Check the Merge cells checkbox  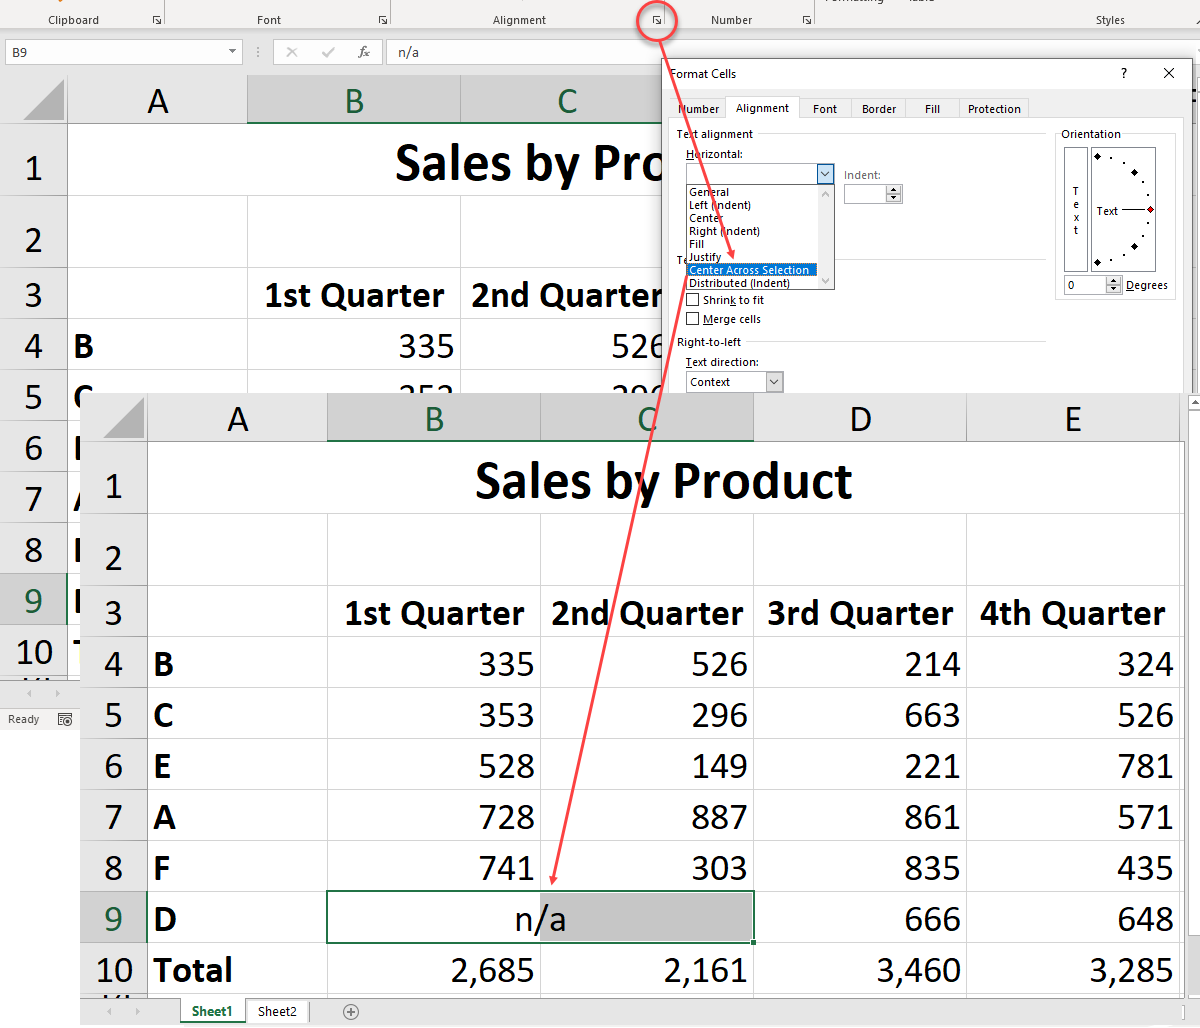click(693, 319)
